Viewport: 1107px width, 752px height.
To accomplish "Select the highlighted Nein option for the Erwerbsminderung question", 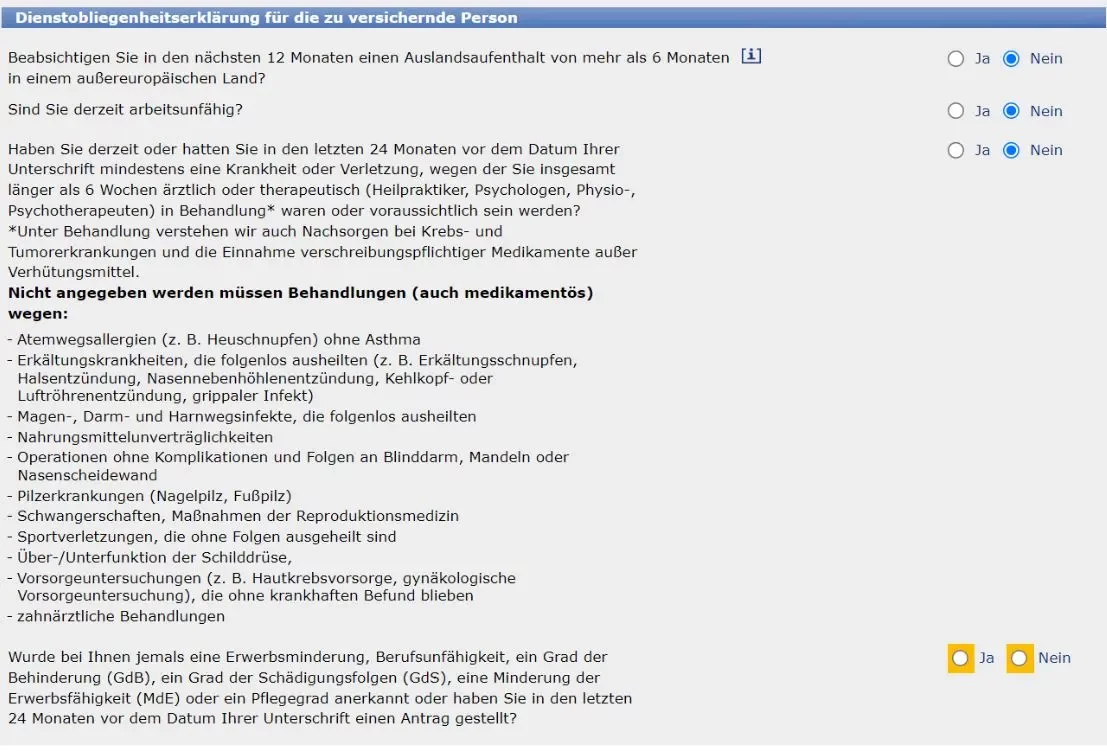I will (1020, 658).
